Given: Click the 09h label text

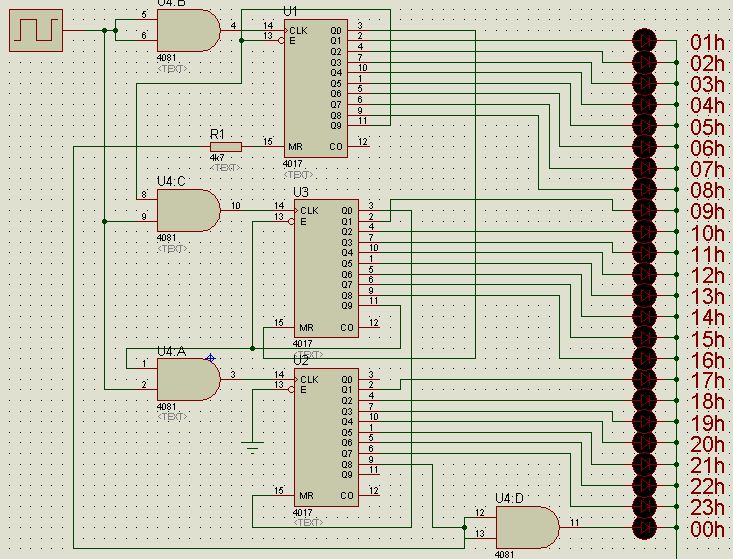Looking at the screenshot, I should (708, 211).
